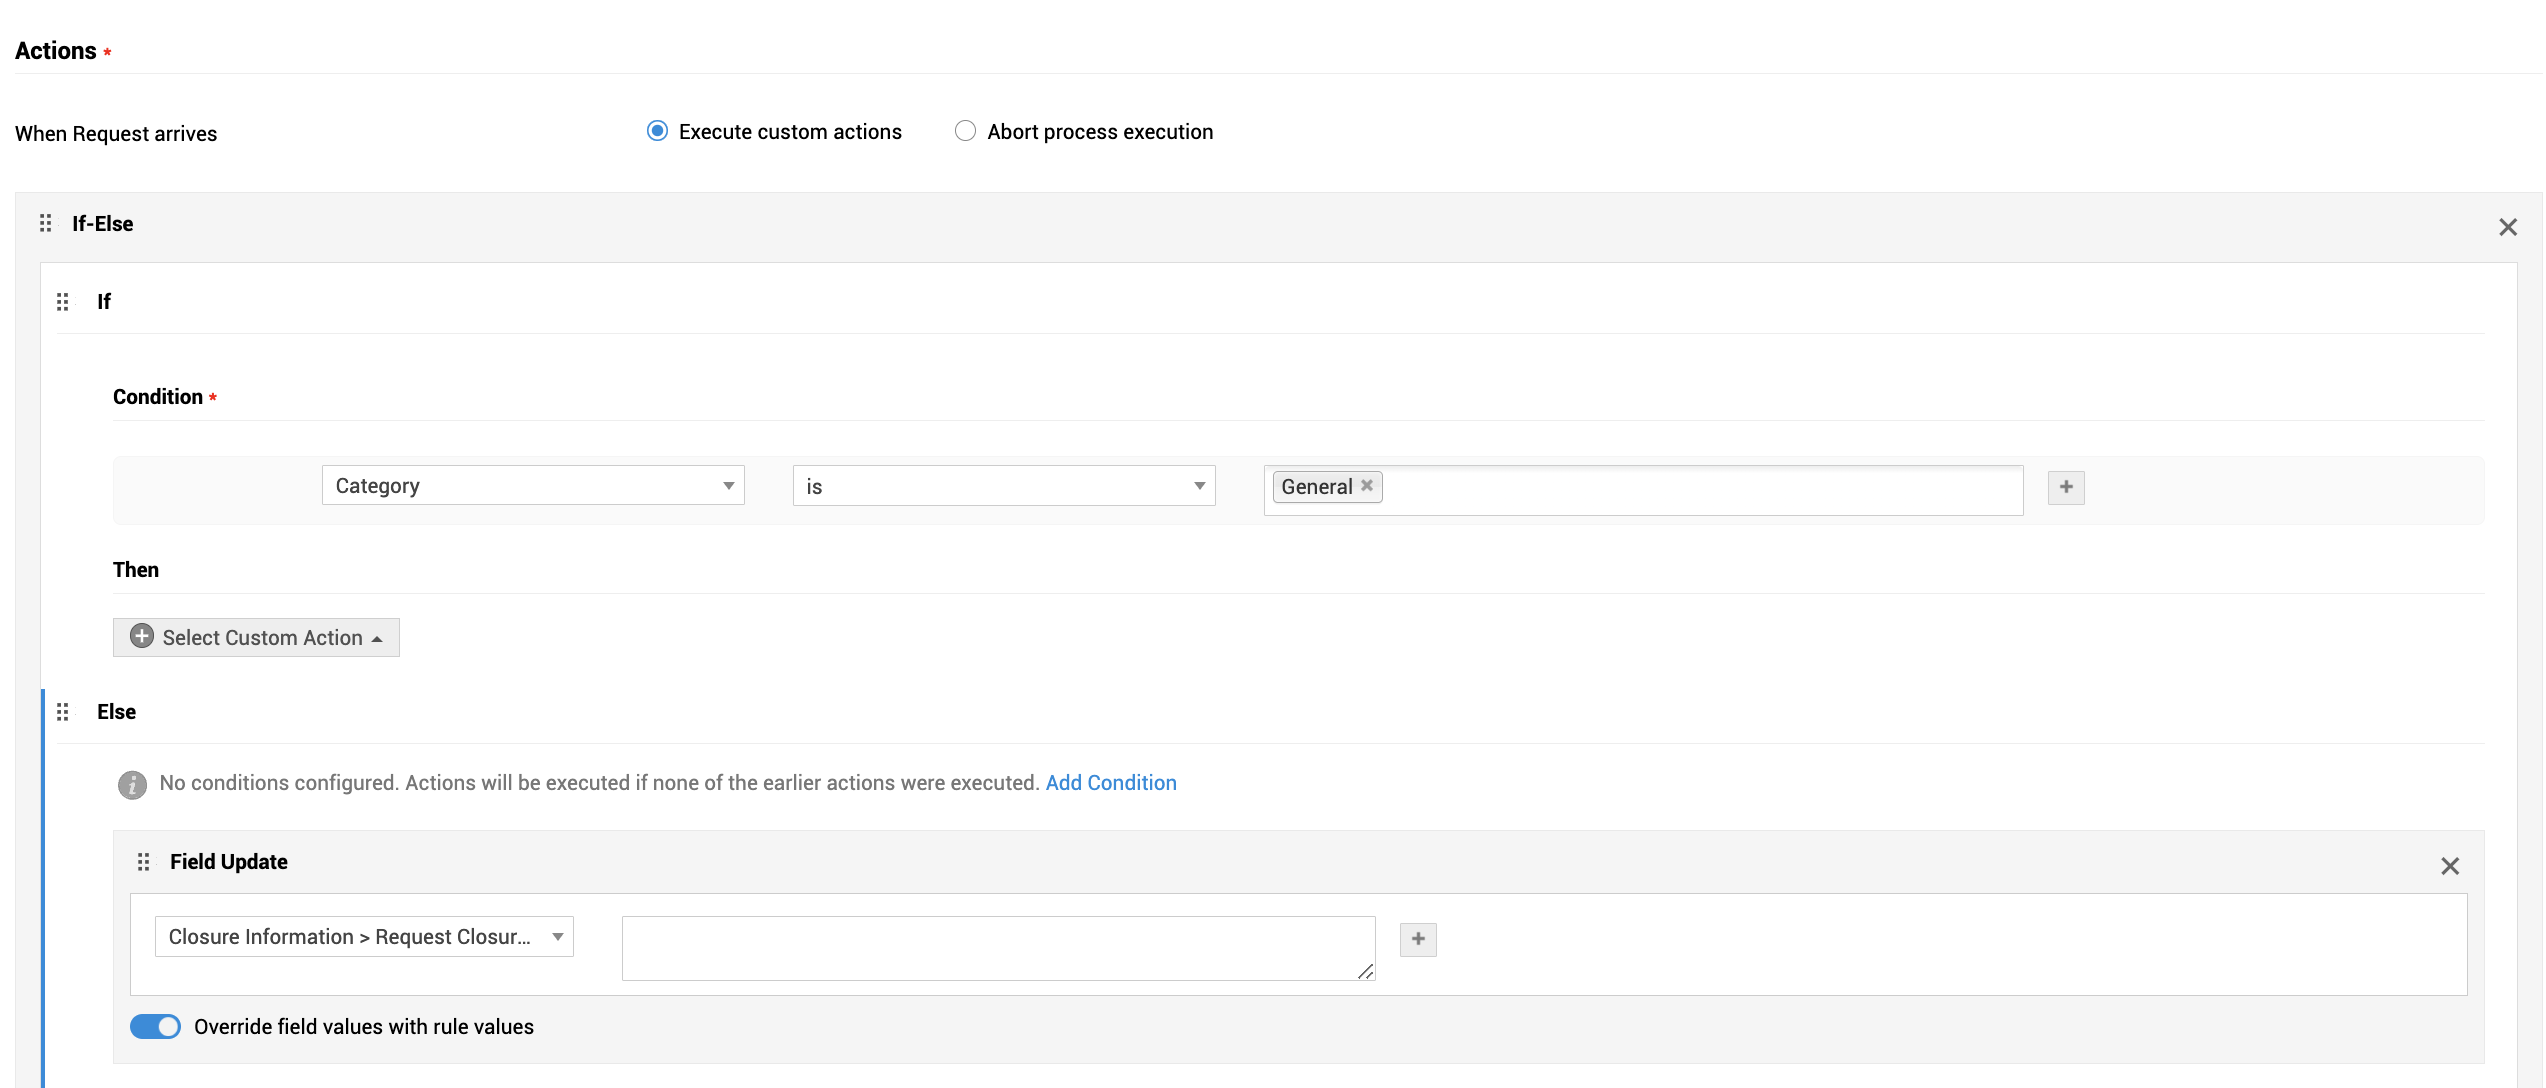This screenshot has width=2546, height=1088.
Task: Toggle Override field values with rule values
Action: click(x=155, y=1027)
